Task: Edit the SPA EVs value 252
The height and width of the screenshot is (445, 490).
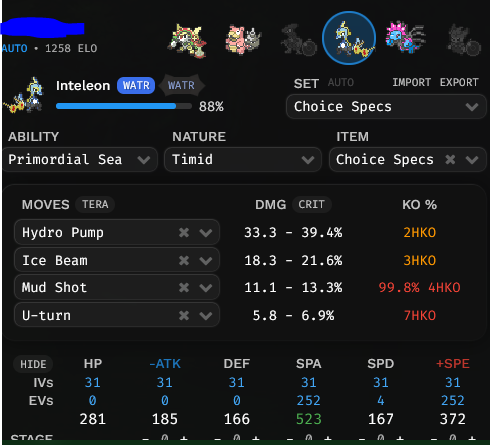Action: (308, 400)
